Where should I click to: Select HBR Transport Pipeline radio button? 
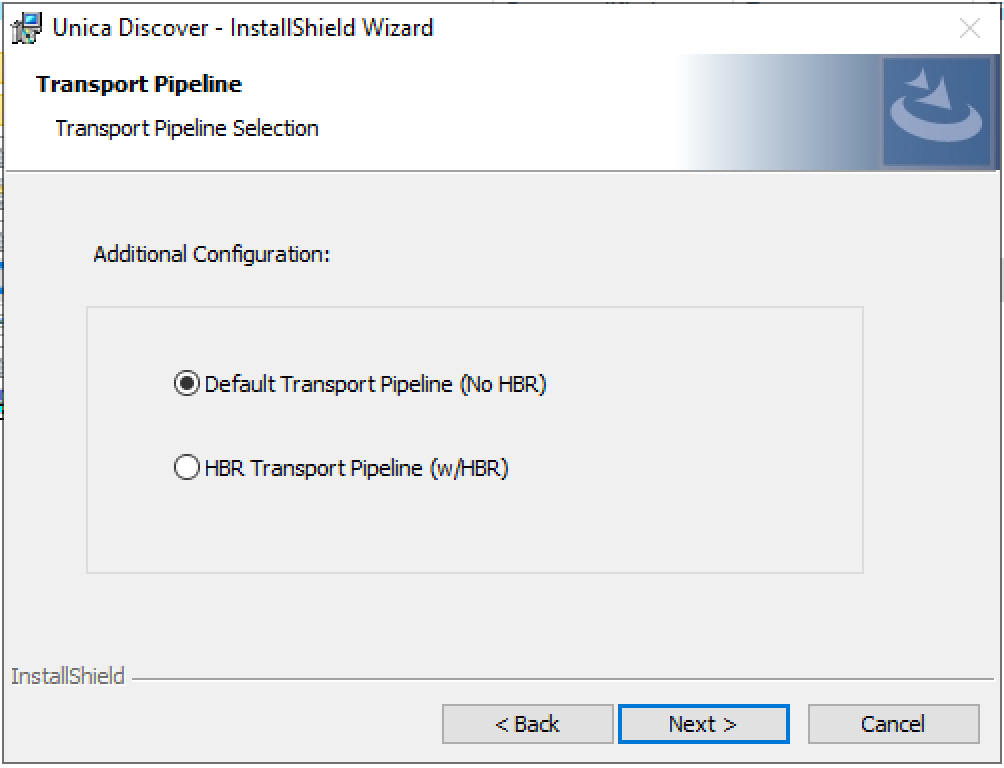[187, 468]
